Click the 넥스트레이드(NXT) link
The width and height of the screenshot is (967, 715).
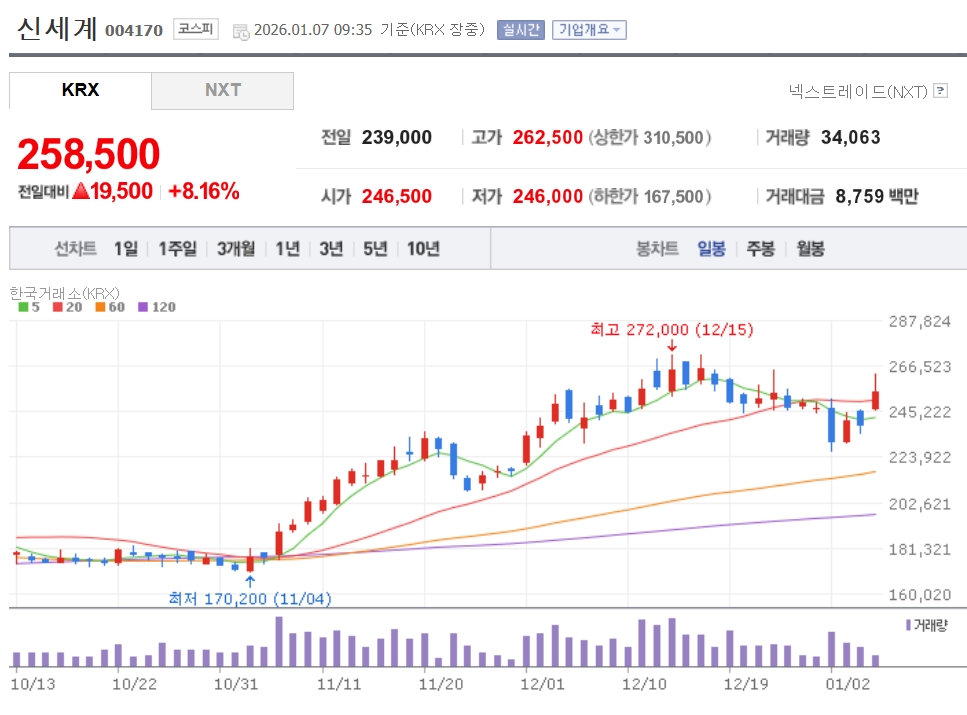point(858,91)
